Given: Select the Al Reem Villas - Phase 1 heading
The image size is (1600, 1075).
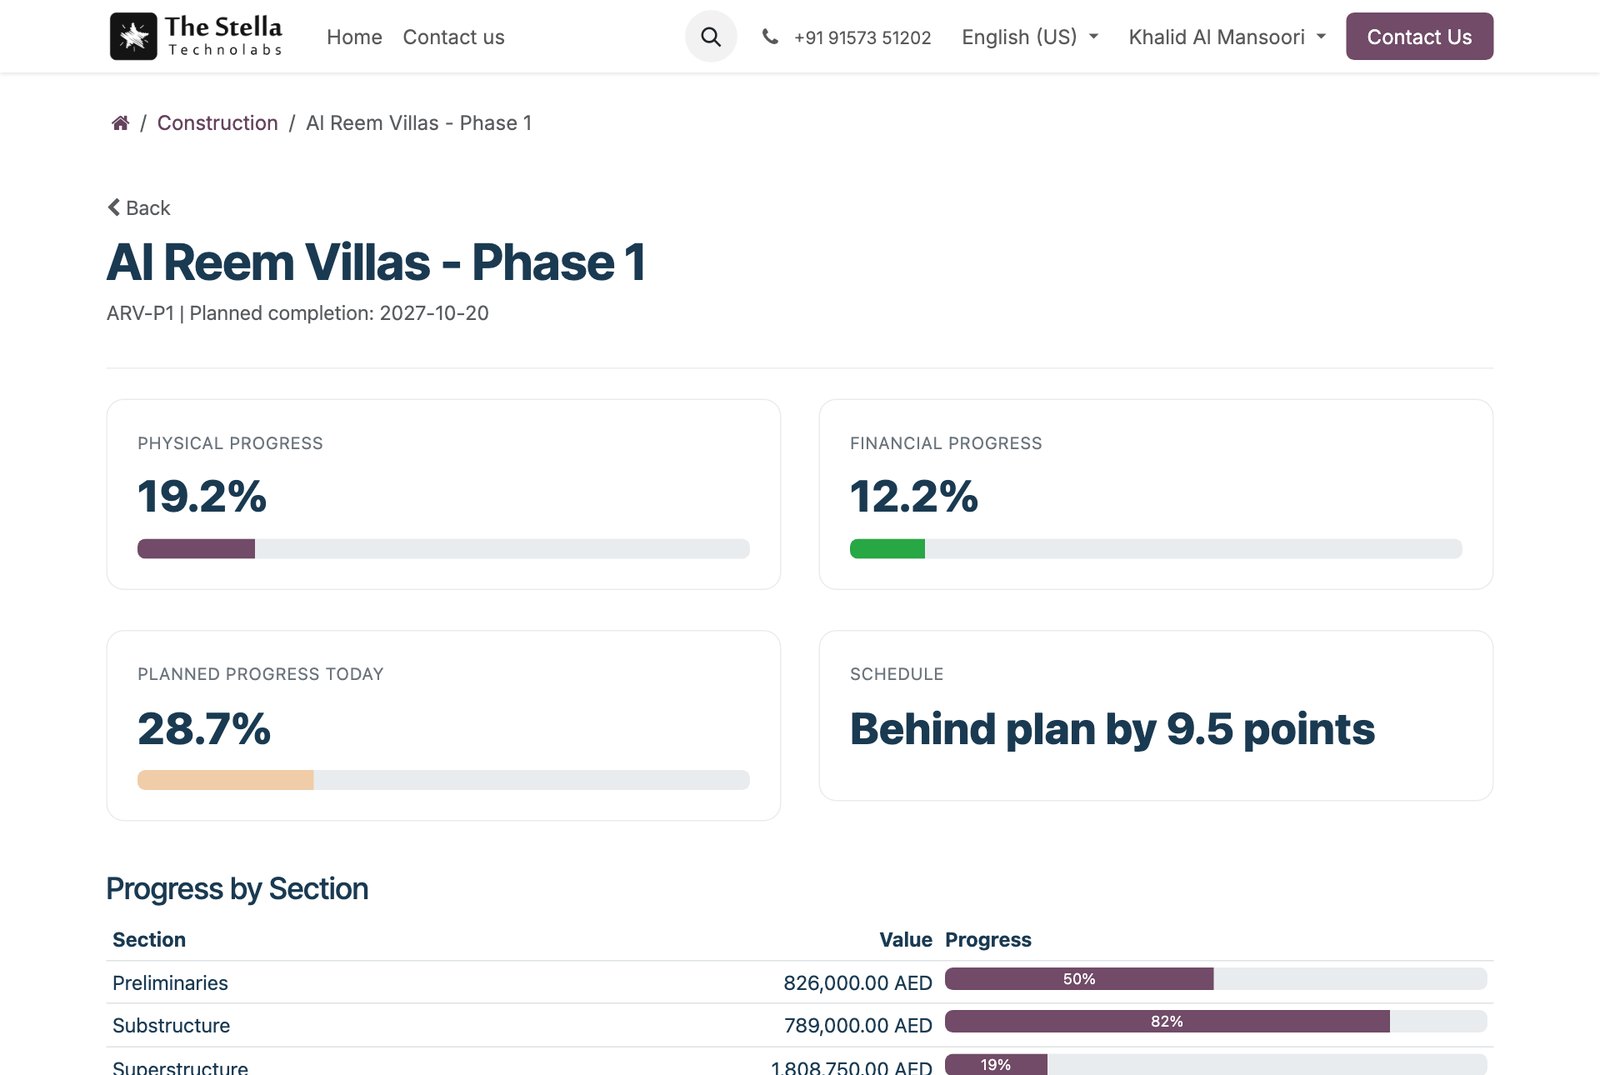Looking at the screenshot, I should point(376,263).
